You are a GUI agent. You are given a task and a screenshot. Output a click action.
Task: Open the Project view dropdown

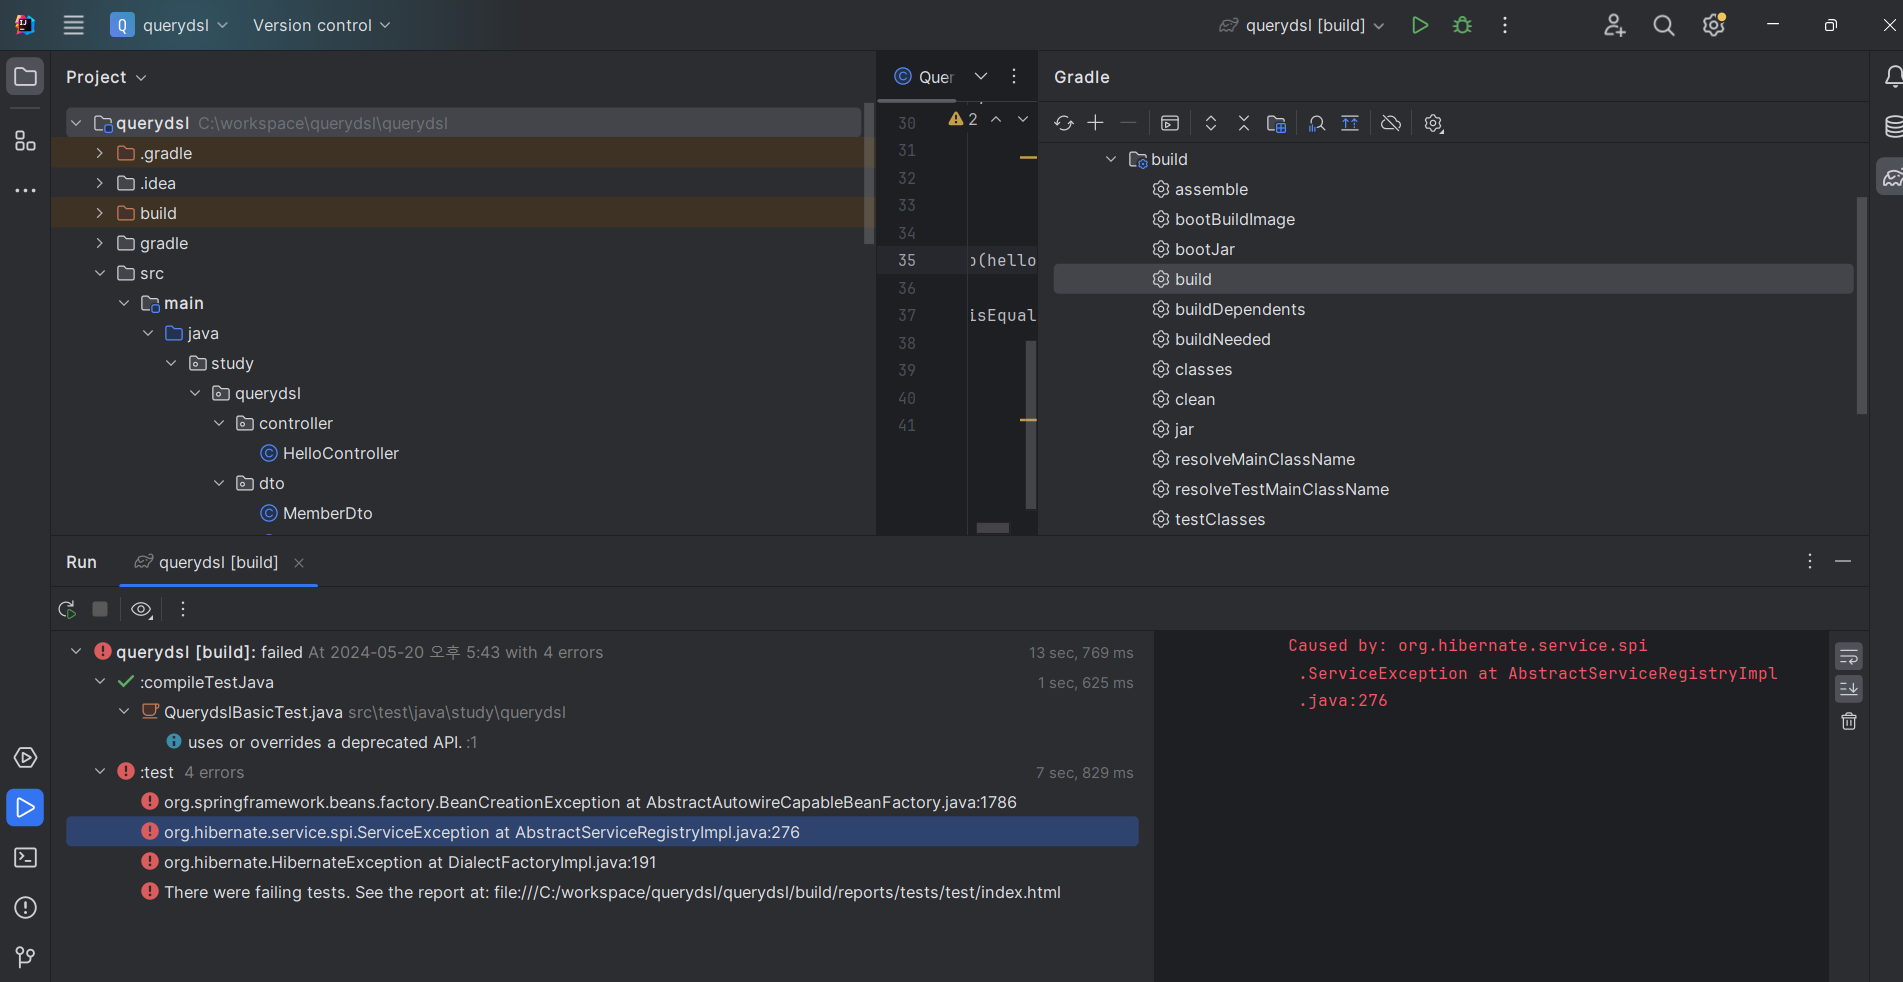click(106, 77)
